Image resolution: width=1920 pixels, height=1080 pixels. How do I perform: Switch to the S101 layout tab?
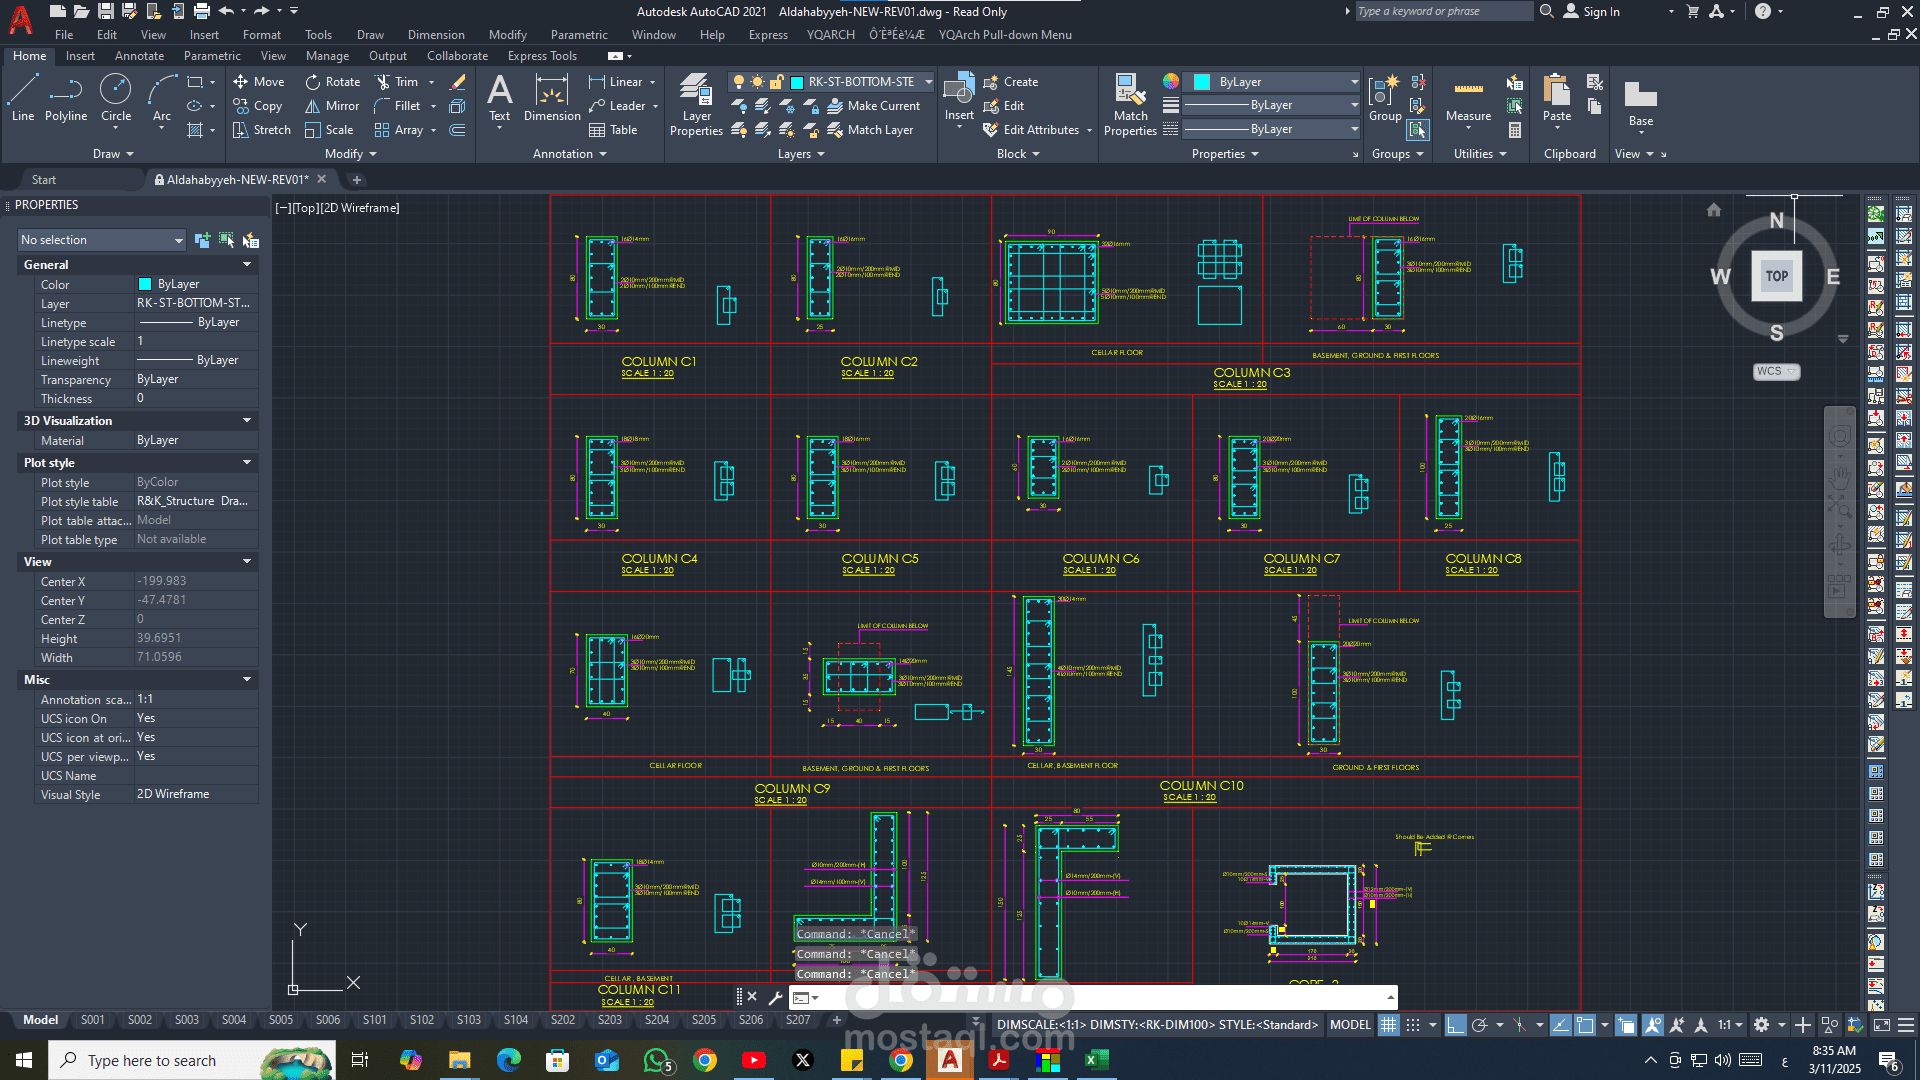[x=375, y=1020]
